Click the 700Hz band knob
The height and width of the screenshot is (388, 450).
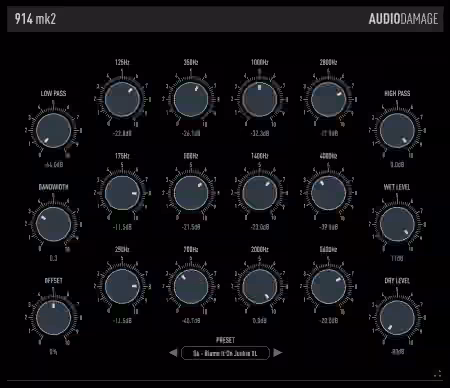(191, 287)
